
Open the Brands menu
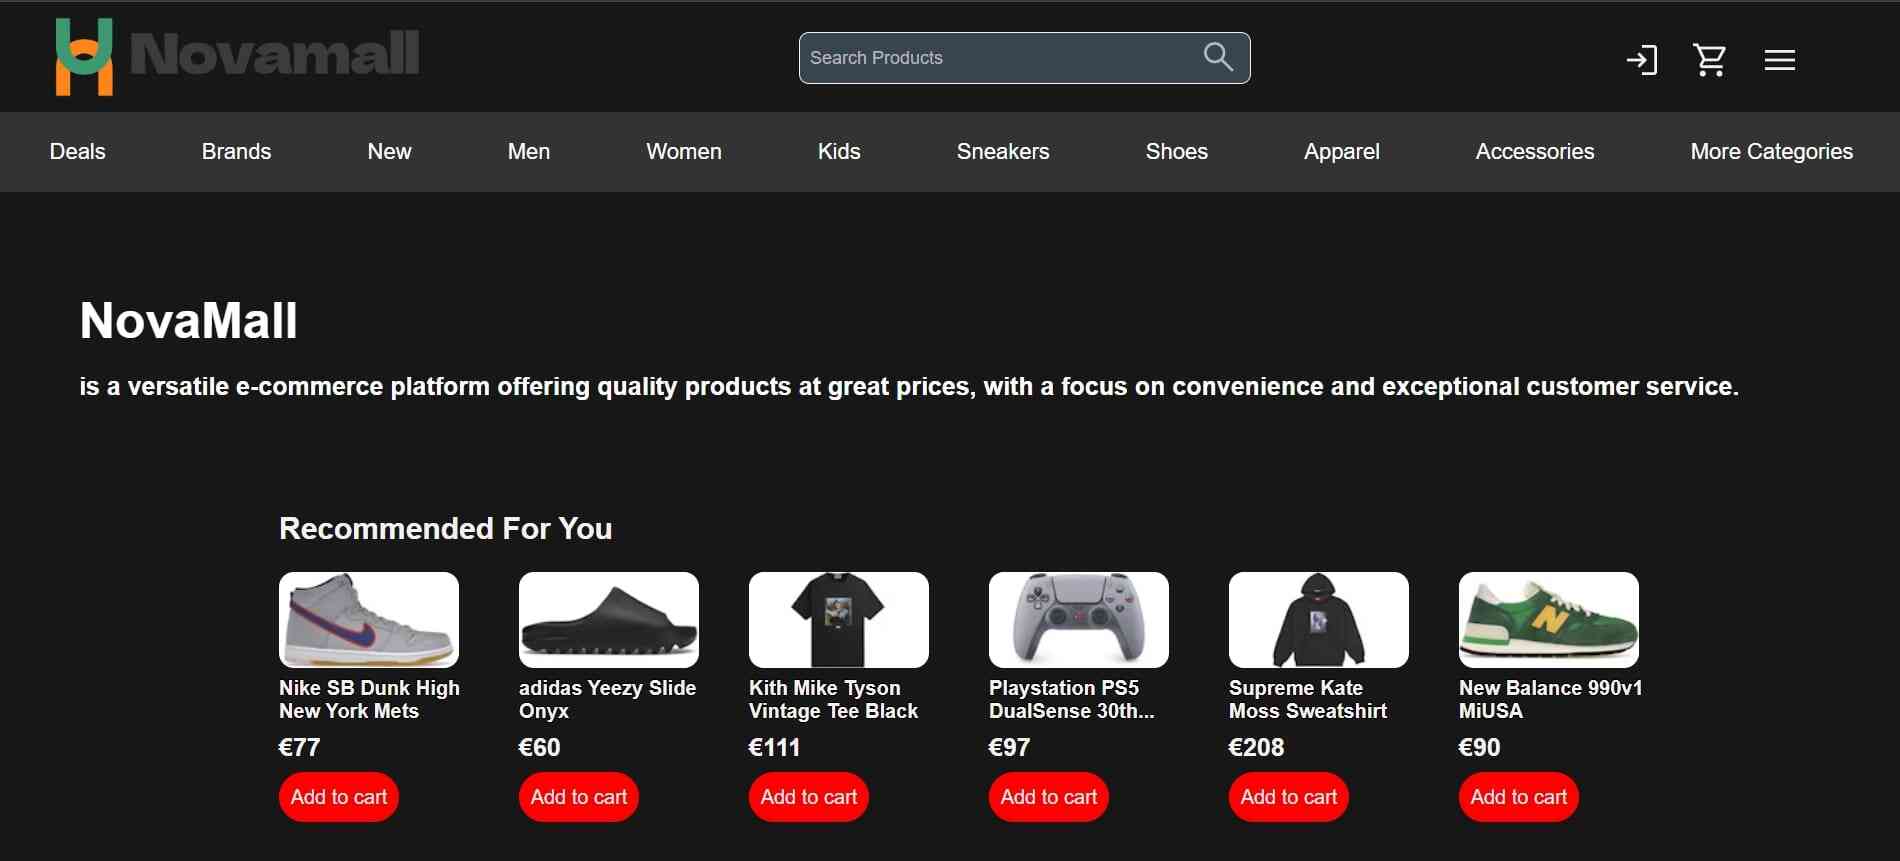click(236, 151)
